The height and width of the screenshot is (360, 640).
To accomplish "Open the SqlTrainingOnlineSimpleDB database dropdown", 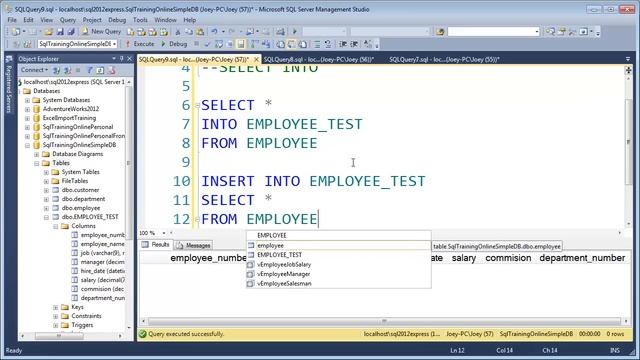I will pyautogui.click(x=115, y=44).
